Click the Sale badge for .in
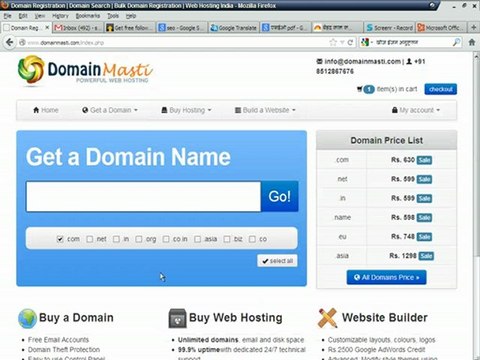Viewport: 480px width, 360px height. coord(424,198)
